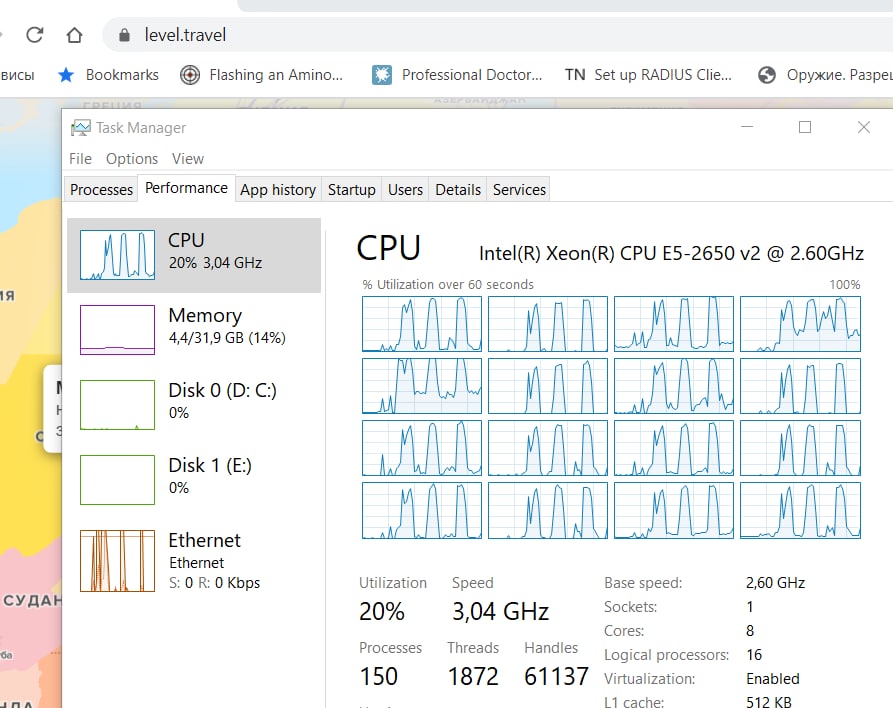Click '% Utilization over 60 seconds' label
This screenshot has width=893, height=708.
tap(448, 284)
